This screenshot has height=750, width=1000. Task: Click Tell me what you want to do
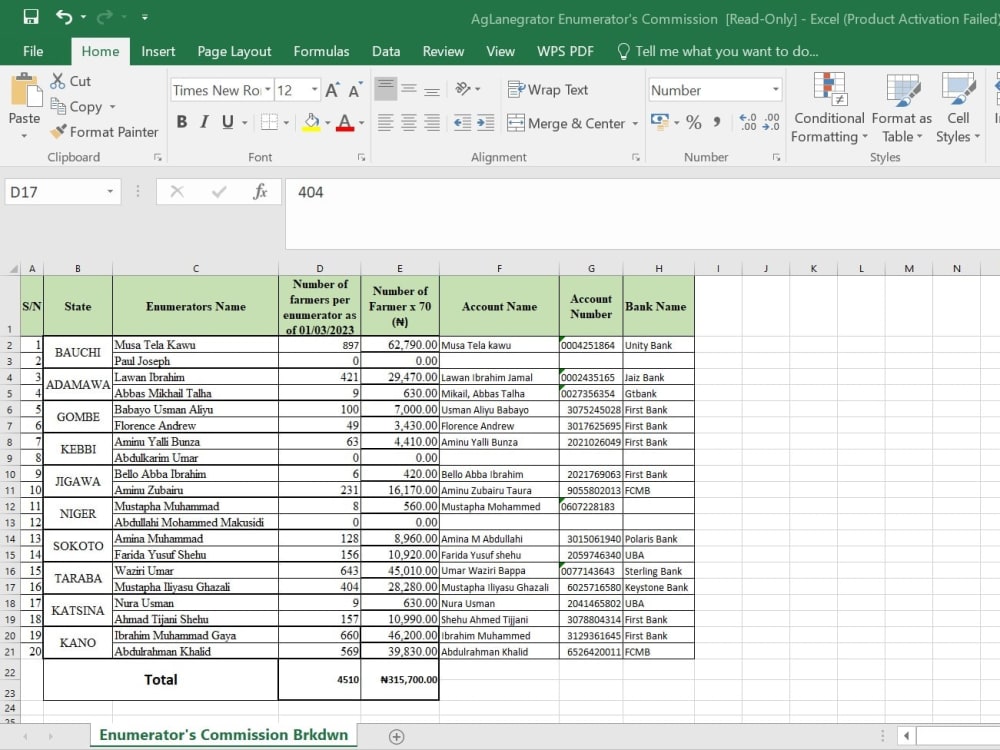click(x=718, y=51)
